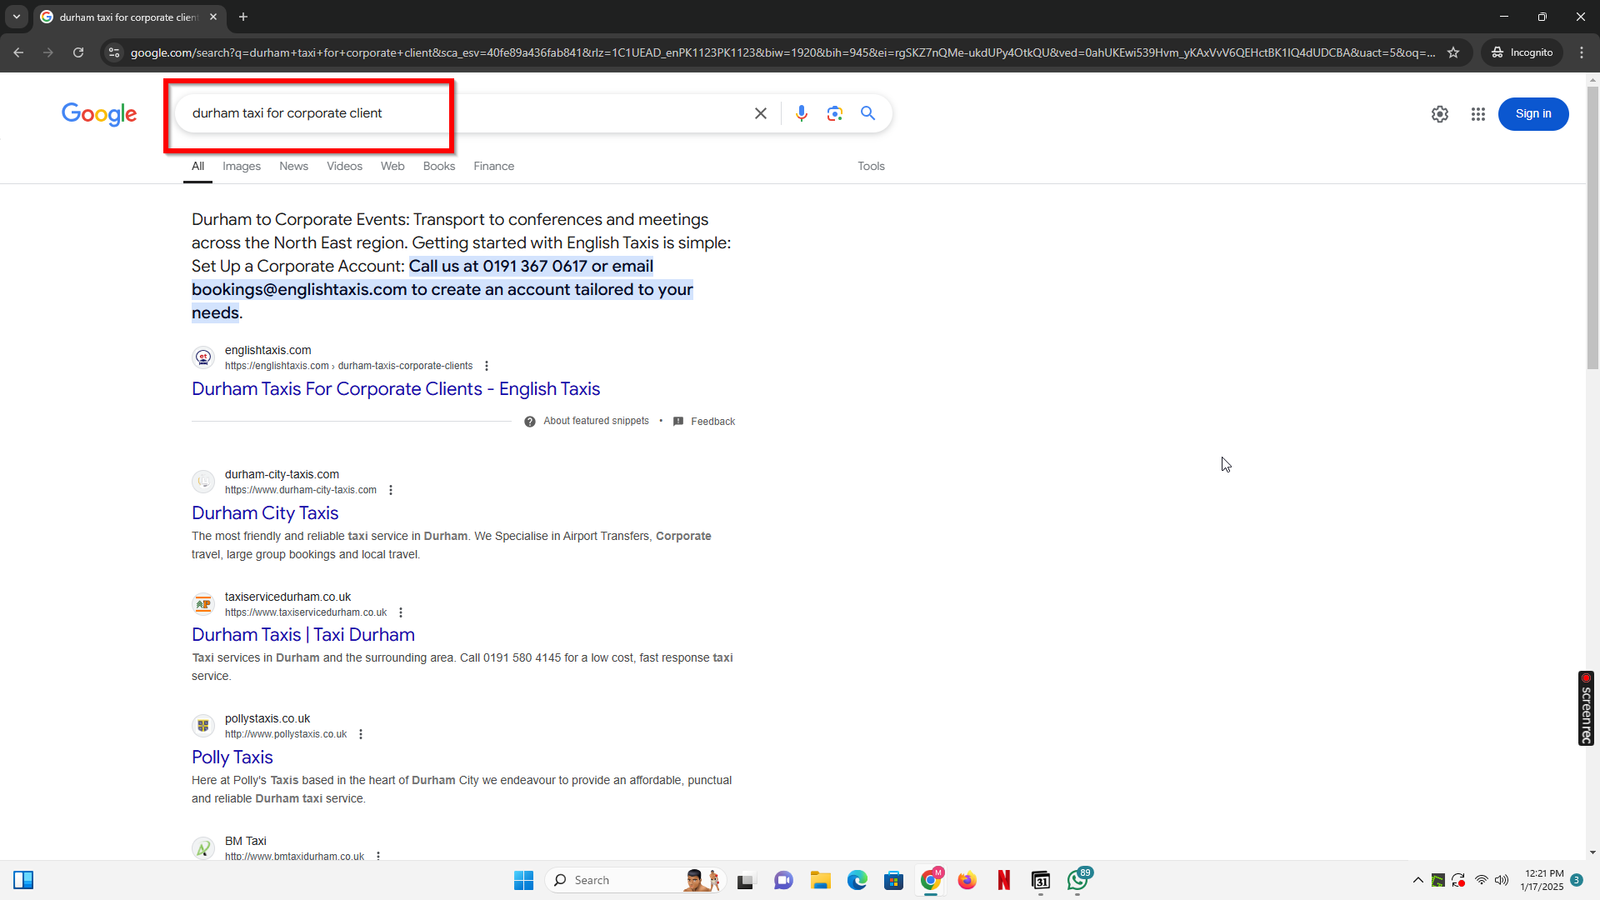
Task: Open the new tab plus button
Action: point(243,17)
